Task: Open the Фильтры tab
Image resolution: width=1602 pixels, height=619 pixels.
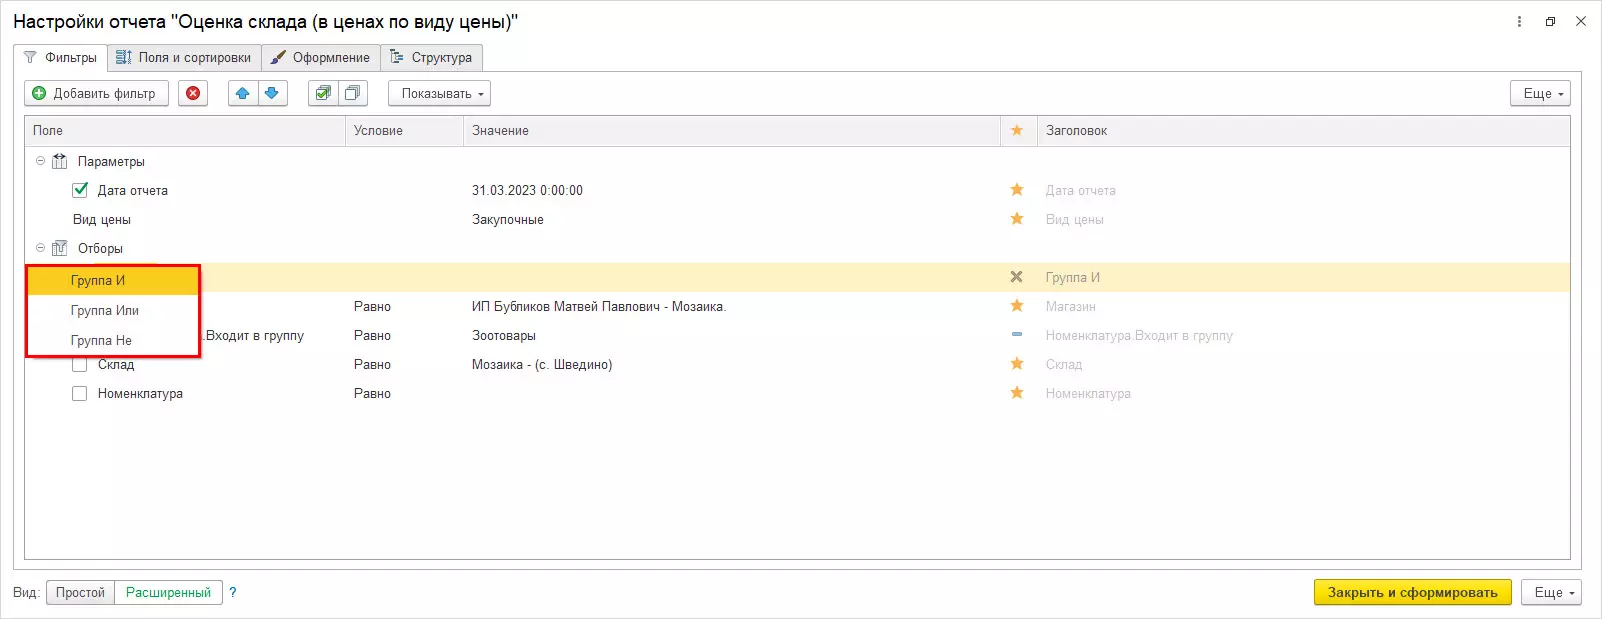Action: point(60,57)
